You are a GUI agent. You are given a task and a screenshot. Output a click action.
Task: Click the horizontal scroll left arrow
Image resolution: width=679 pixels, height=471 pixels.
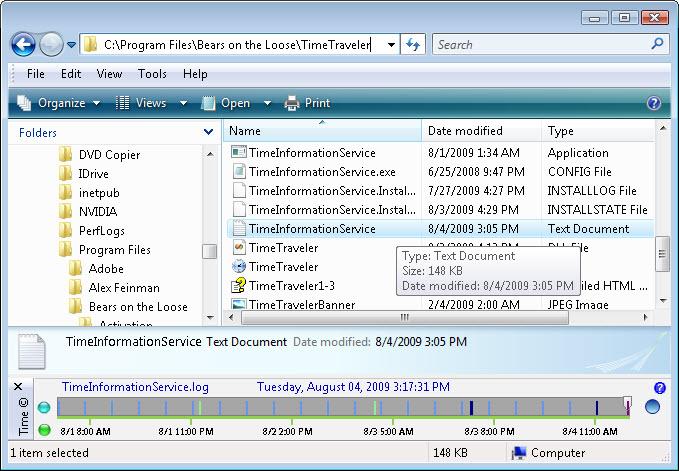pyautogui.click(x=231, y=317)
